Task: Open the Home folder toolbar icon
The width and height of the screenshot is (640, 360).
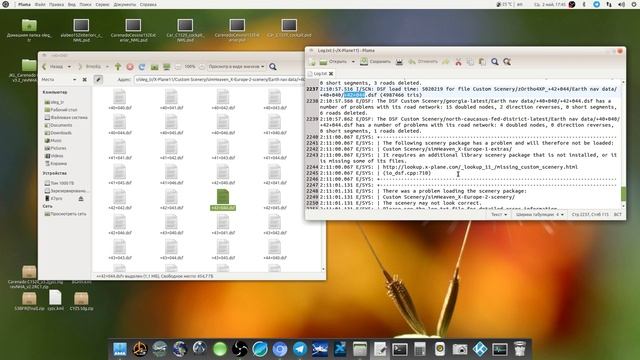Action: point(154,67)
